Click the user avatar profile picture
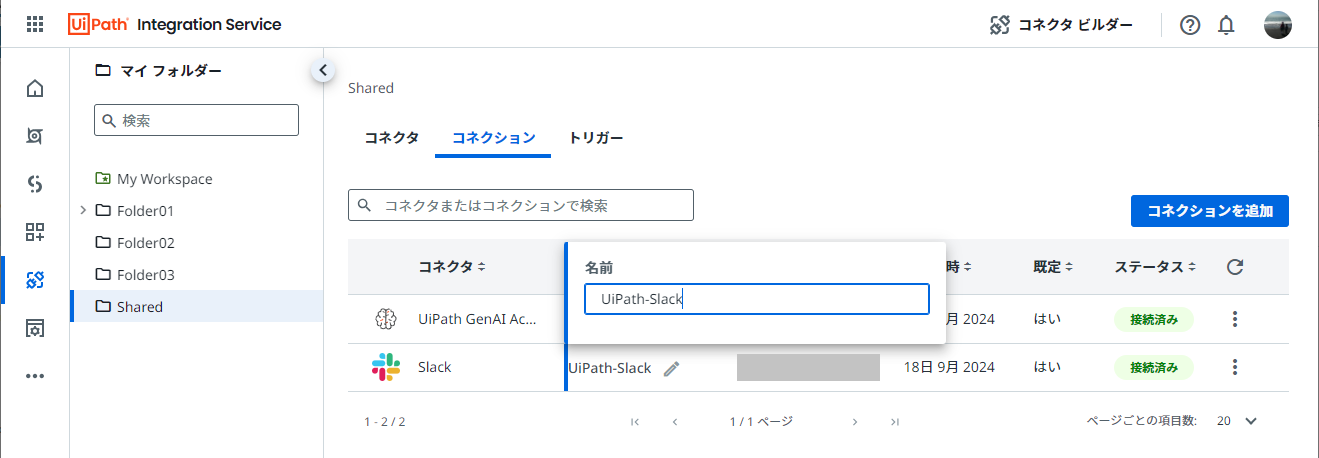Image resolution: width=1319 pixels, height=458 pixels. click(x=1278, y=26)
